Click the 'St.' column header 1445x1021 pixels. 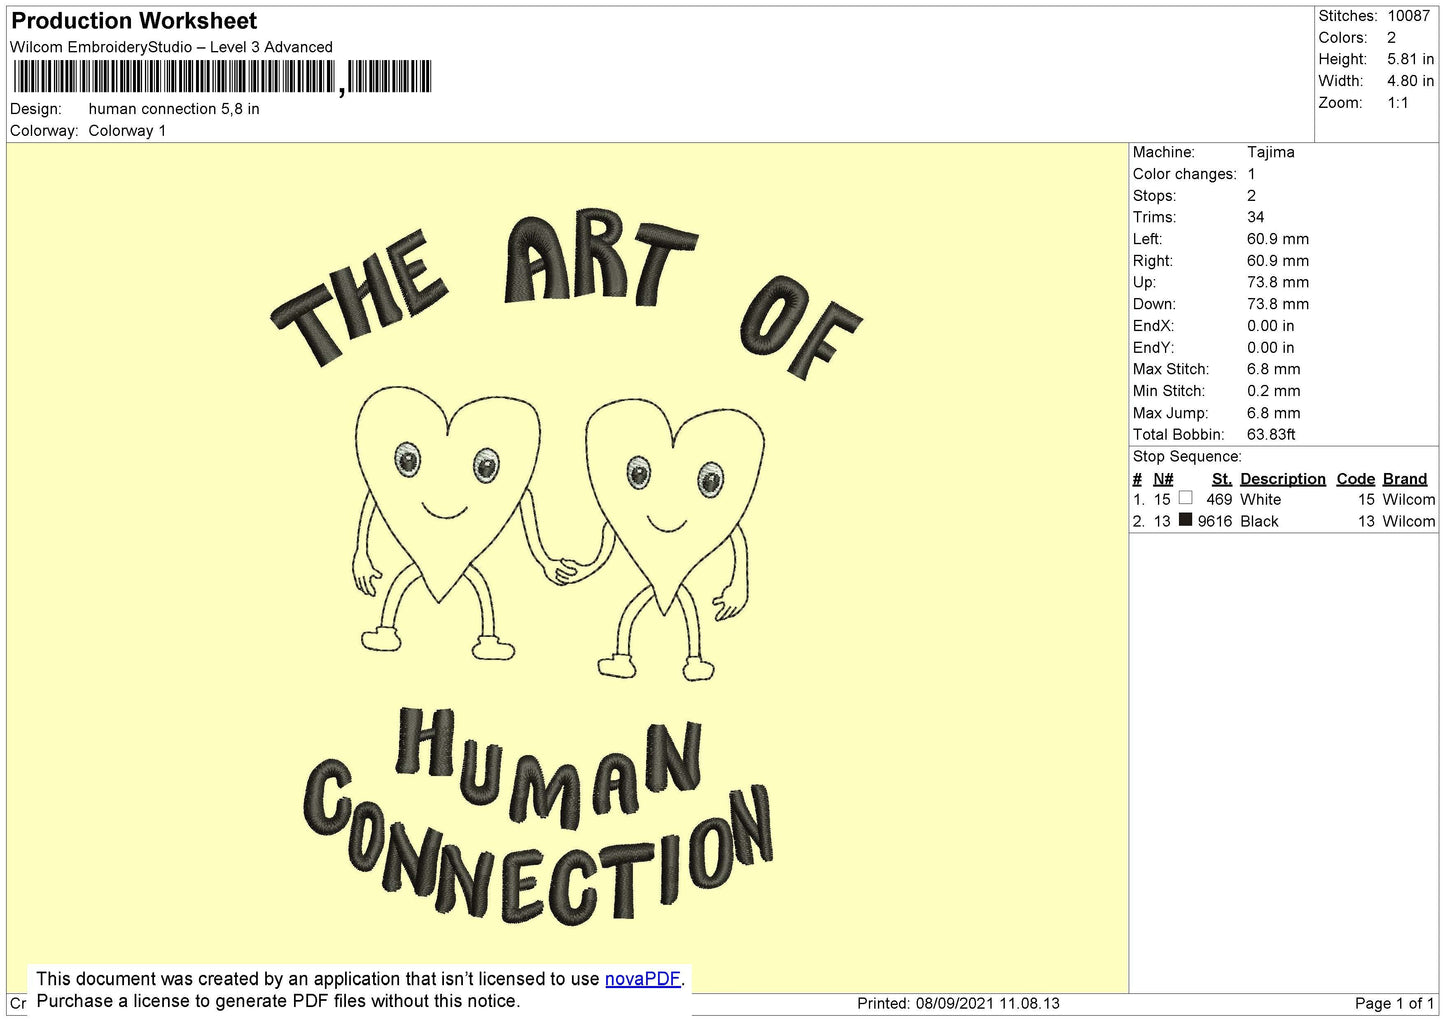[1221, 479]
